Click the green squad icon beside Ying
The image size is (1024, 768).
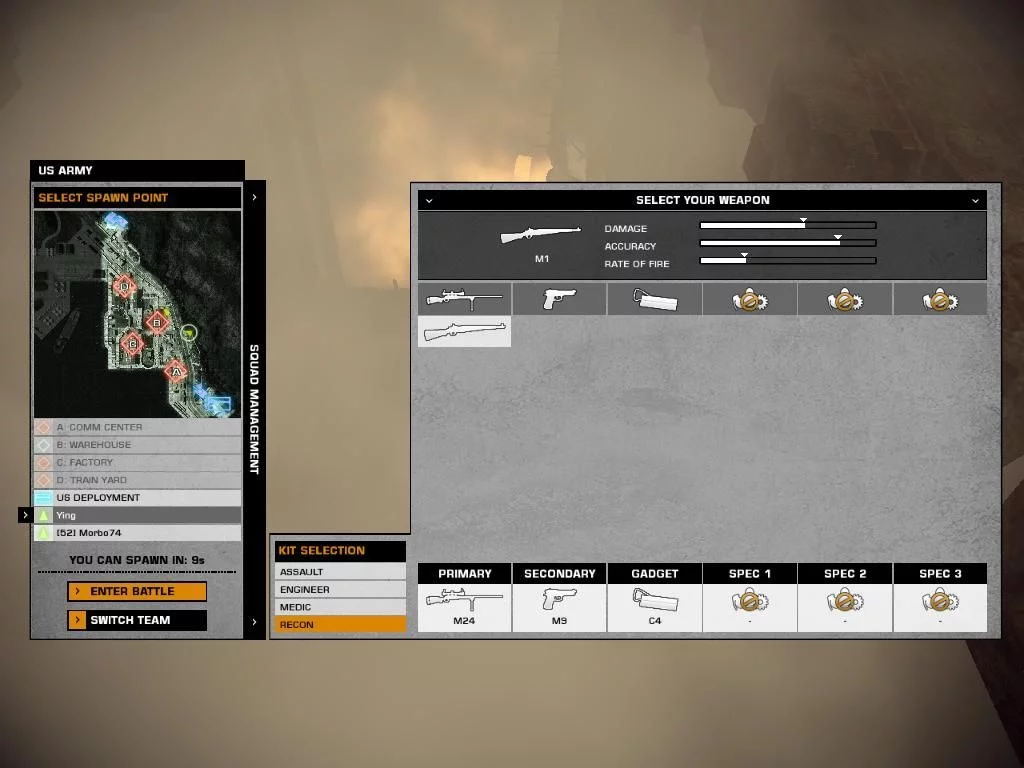tap(43, 515)
